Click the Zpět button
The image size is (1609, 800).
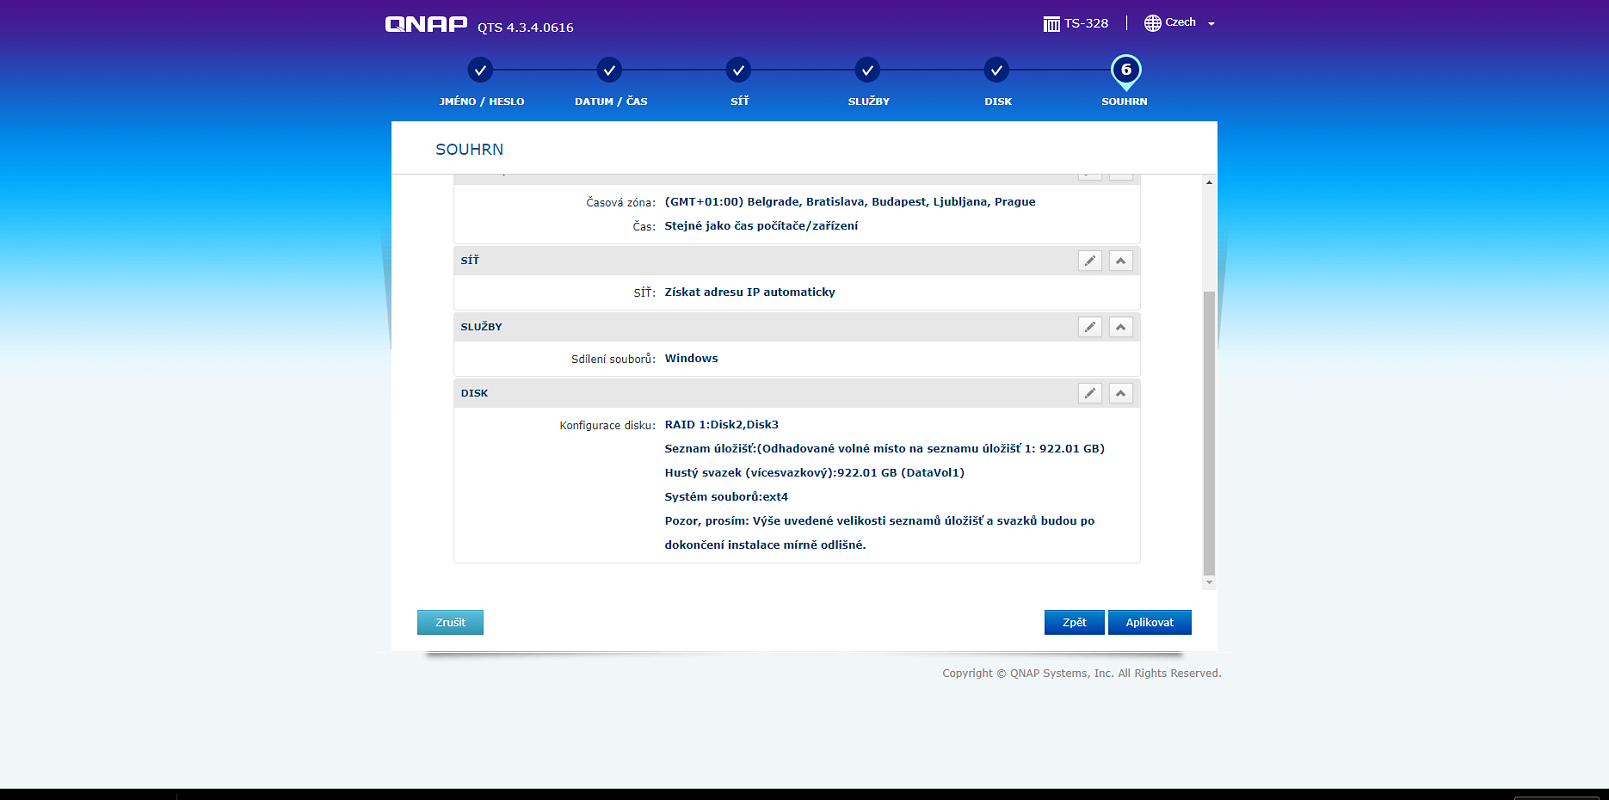click(1074, 622)
